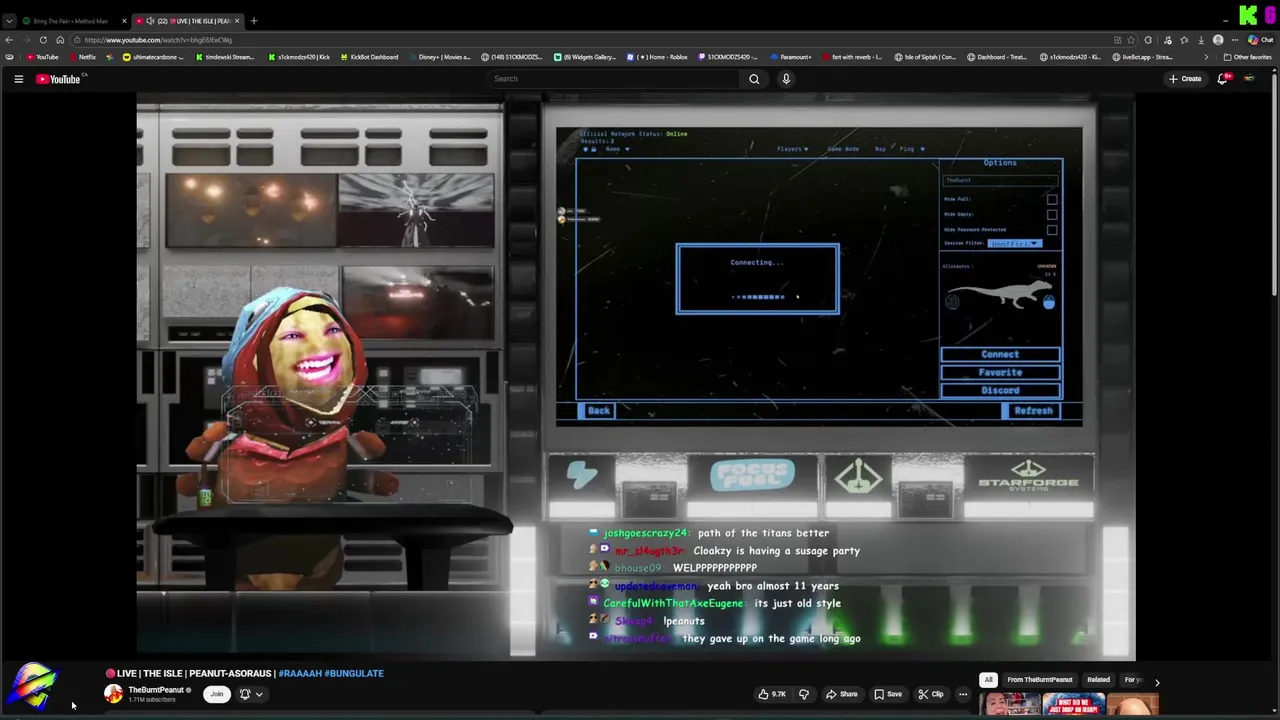The image size is (1280, 720).
Task: Open the YouTube account avatar menu
Action: coord(1249,79)
